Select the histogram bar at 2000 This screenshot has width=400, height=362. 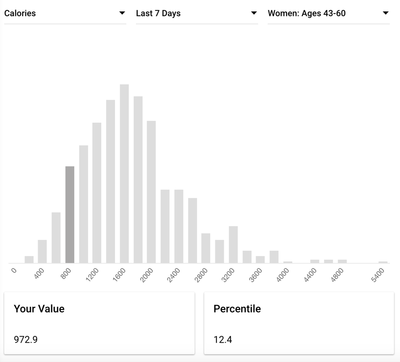pyautogui.click(x=151, y=192)
